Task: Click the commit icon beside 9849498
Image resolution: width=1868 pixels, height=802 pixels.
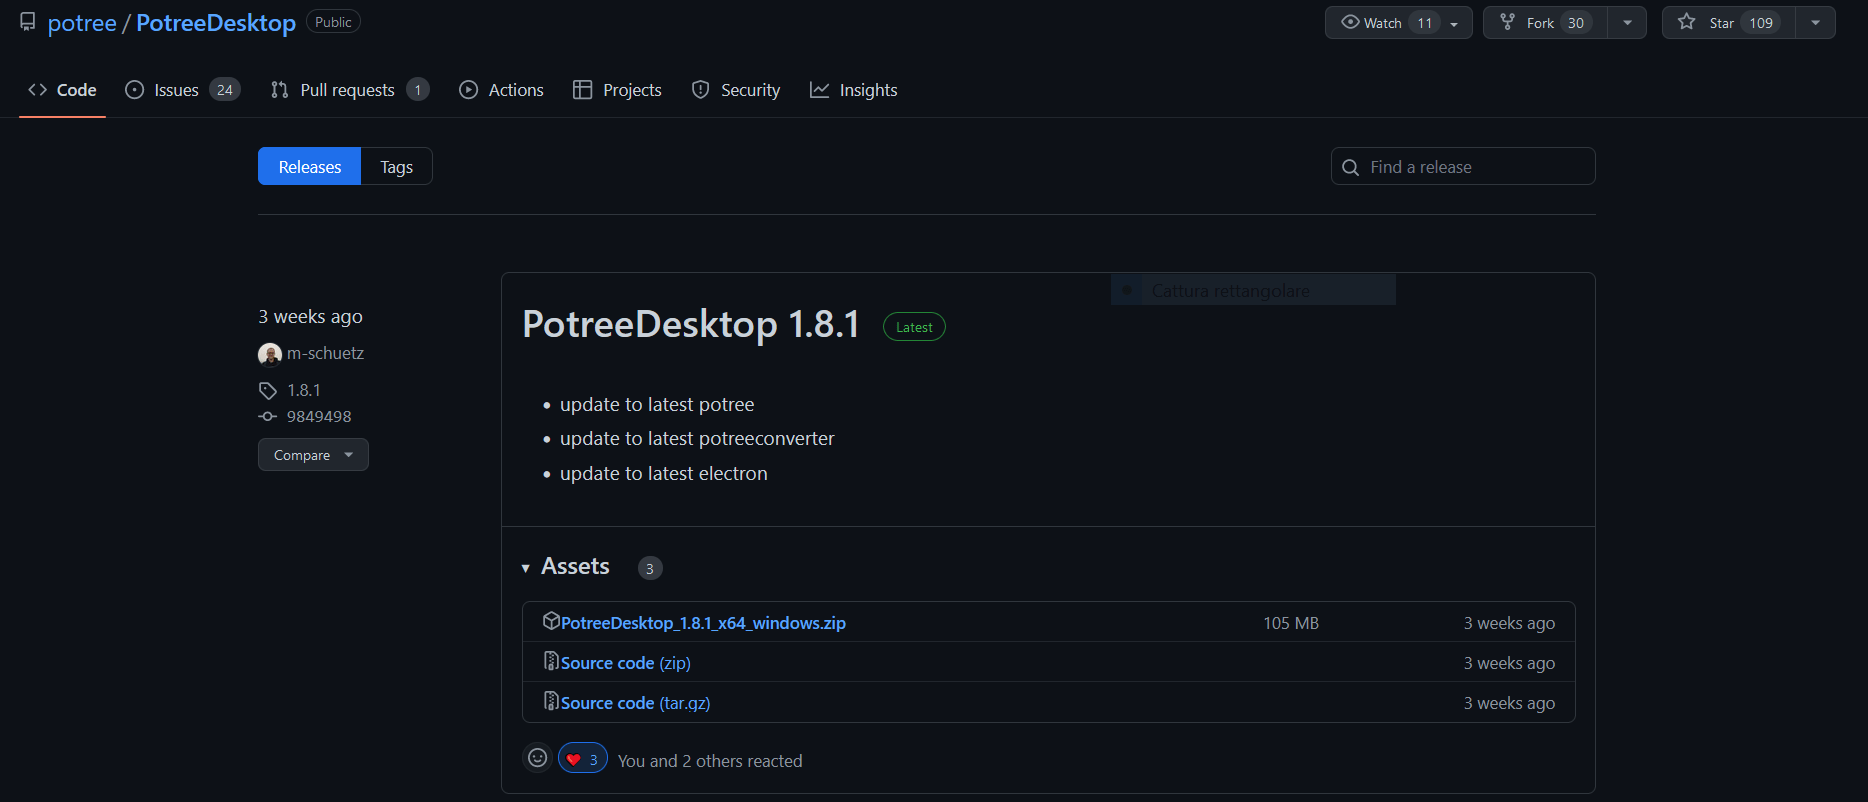Action: (268, 416)
